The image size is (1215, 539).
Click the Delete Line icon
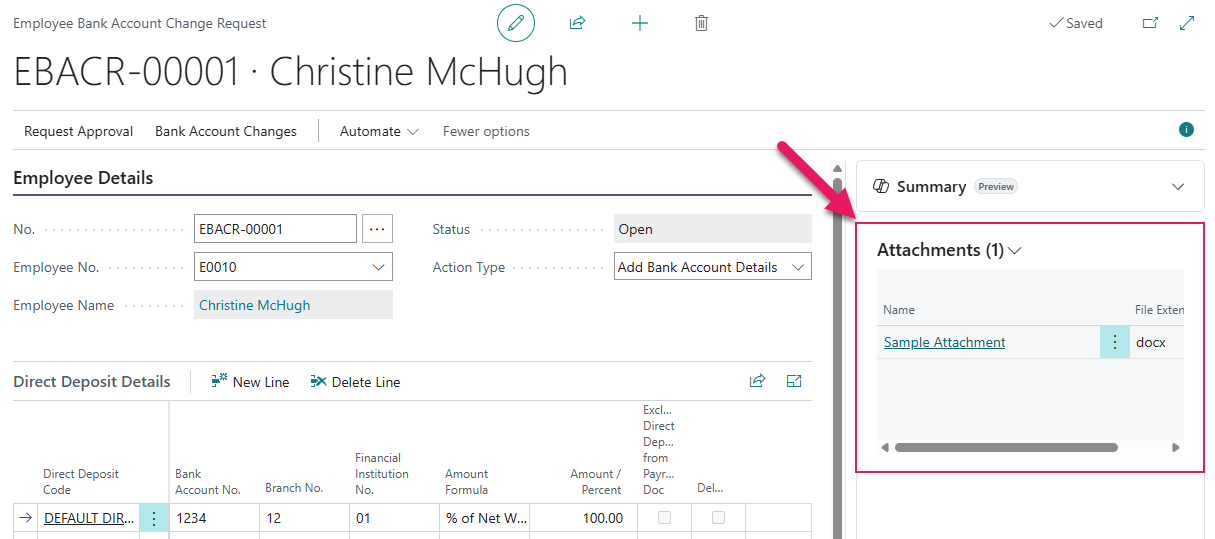318,381
